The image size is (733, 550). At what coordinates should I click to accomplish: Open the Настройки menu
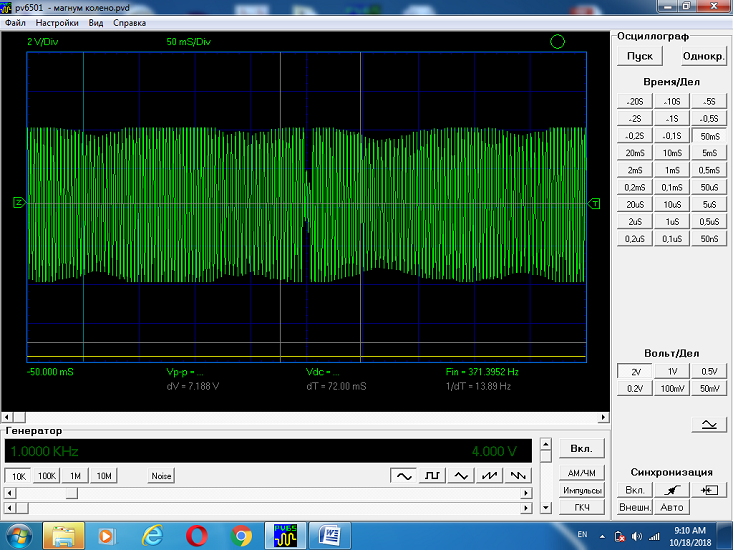57,22
